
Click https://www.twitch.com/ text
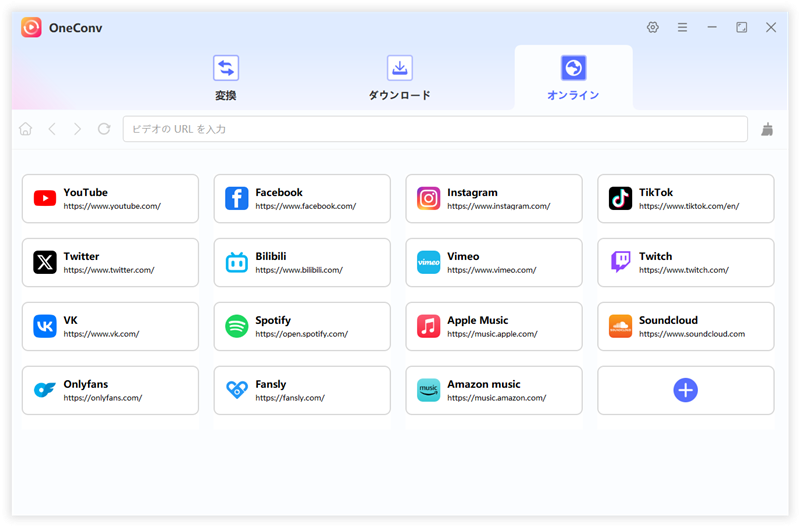click(x=684, y=270)
